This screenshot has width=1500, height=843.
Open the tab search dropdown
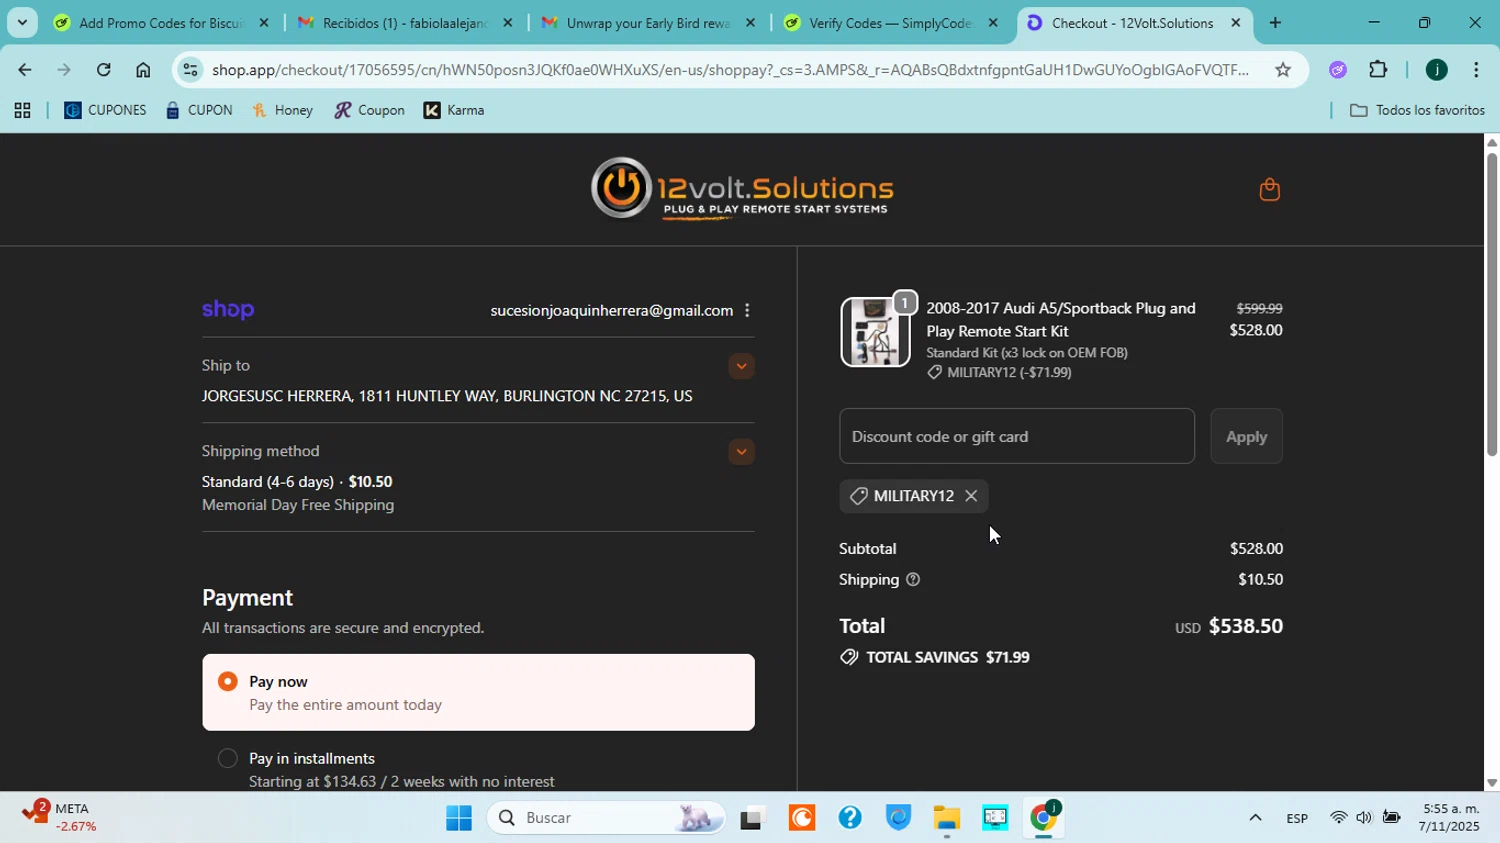point(21,22)
